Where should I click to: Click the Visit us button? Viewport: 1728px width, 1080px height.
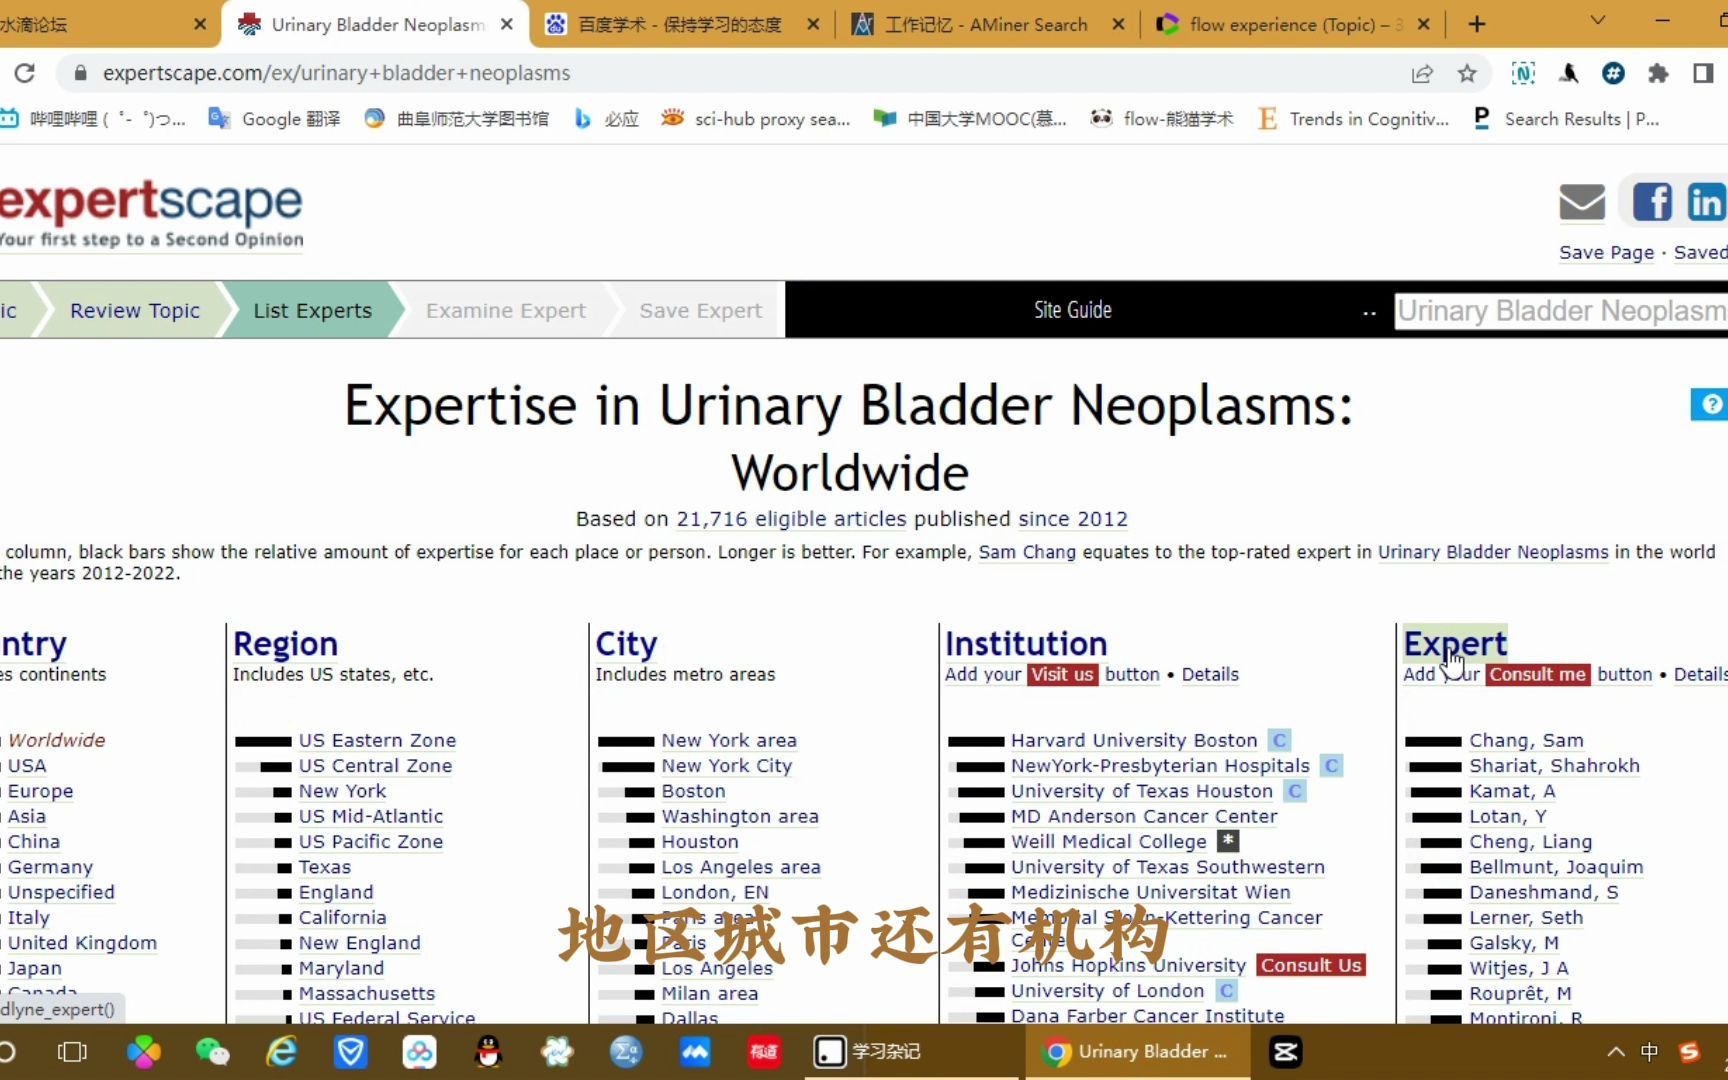pos(1062,674)
